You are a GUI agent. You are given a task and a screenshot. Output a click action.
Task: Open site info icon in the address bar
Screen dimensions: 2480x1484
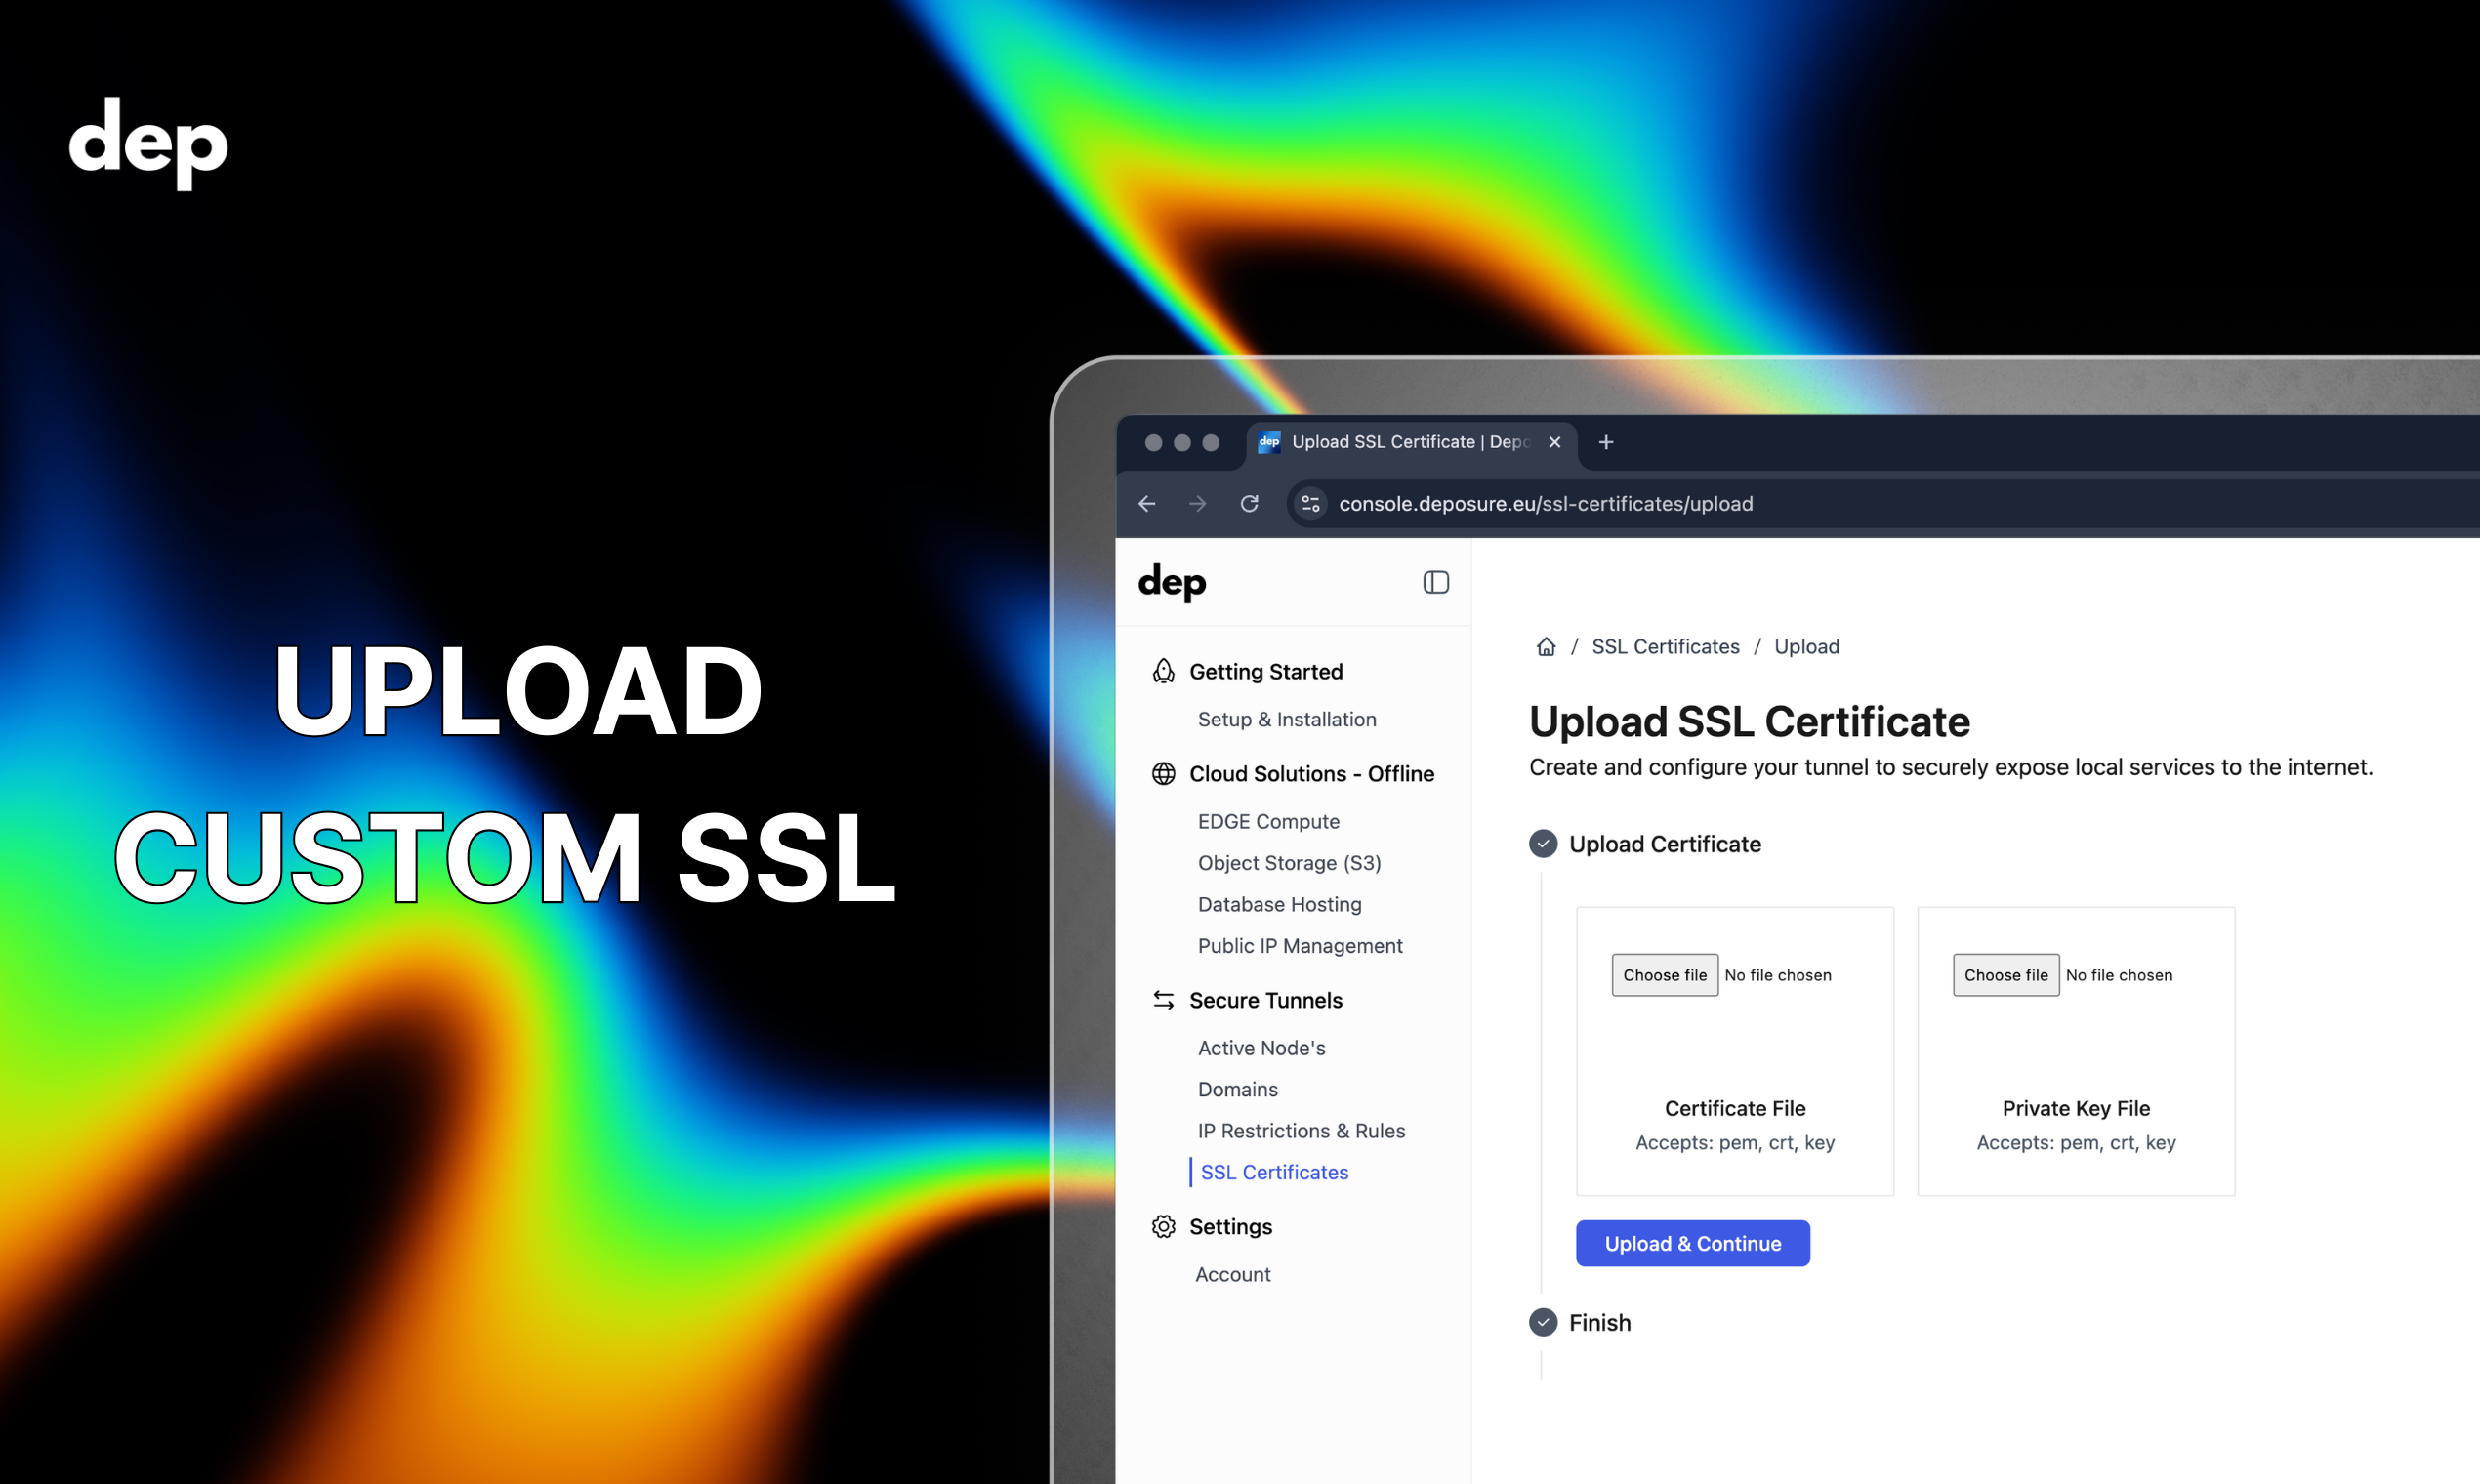point(1310,503)
